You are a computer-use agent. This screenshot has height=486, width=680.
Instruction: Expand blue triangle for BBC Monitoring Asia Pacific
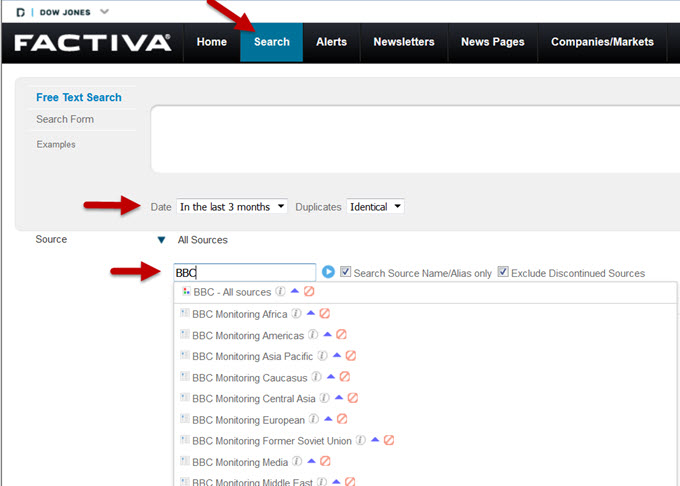337,355
